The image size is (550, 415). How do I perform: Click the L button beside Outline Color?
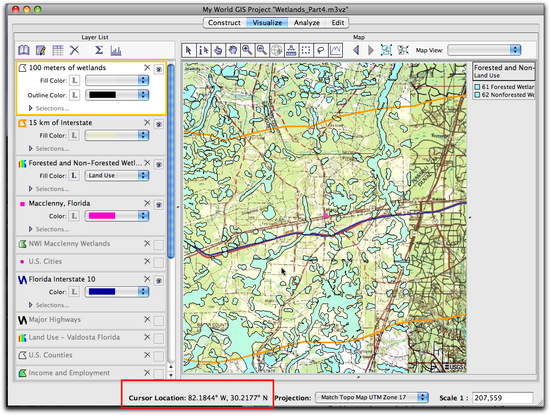(x=74, y=95)
